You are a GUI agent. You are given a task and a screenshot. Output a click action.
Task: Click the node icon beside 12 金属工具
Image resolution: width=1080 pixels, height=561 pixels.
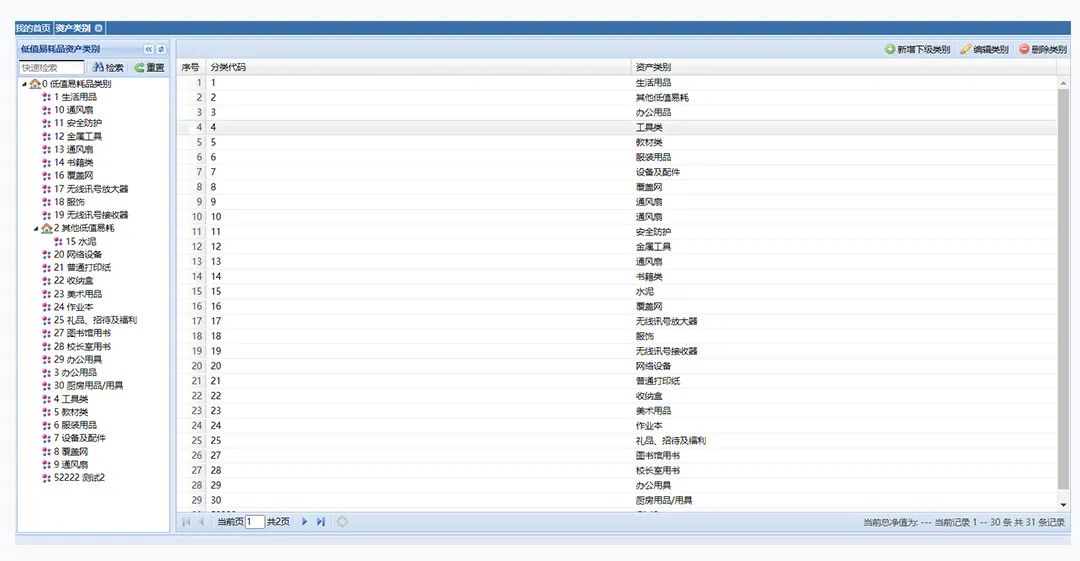click(x=47, y=136)
